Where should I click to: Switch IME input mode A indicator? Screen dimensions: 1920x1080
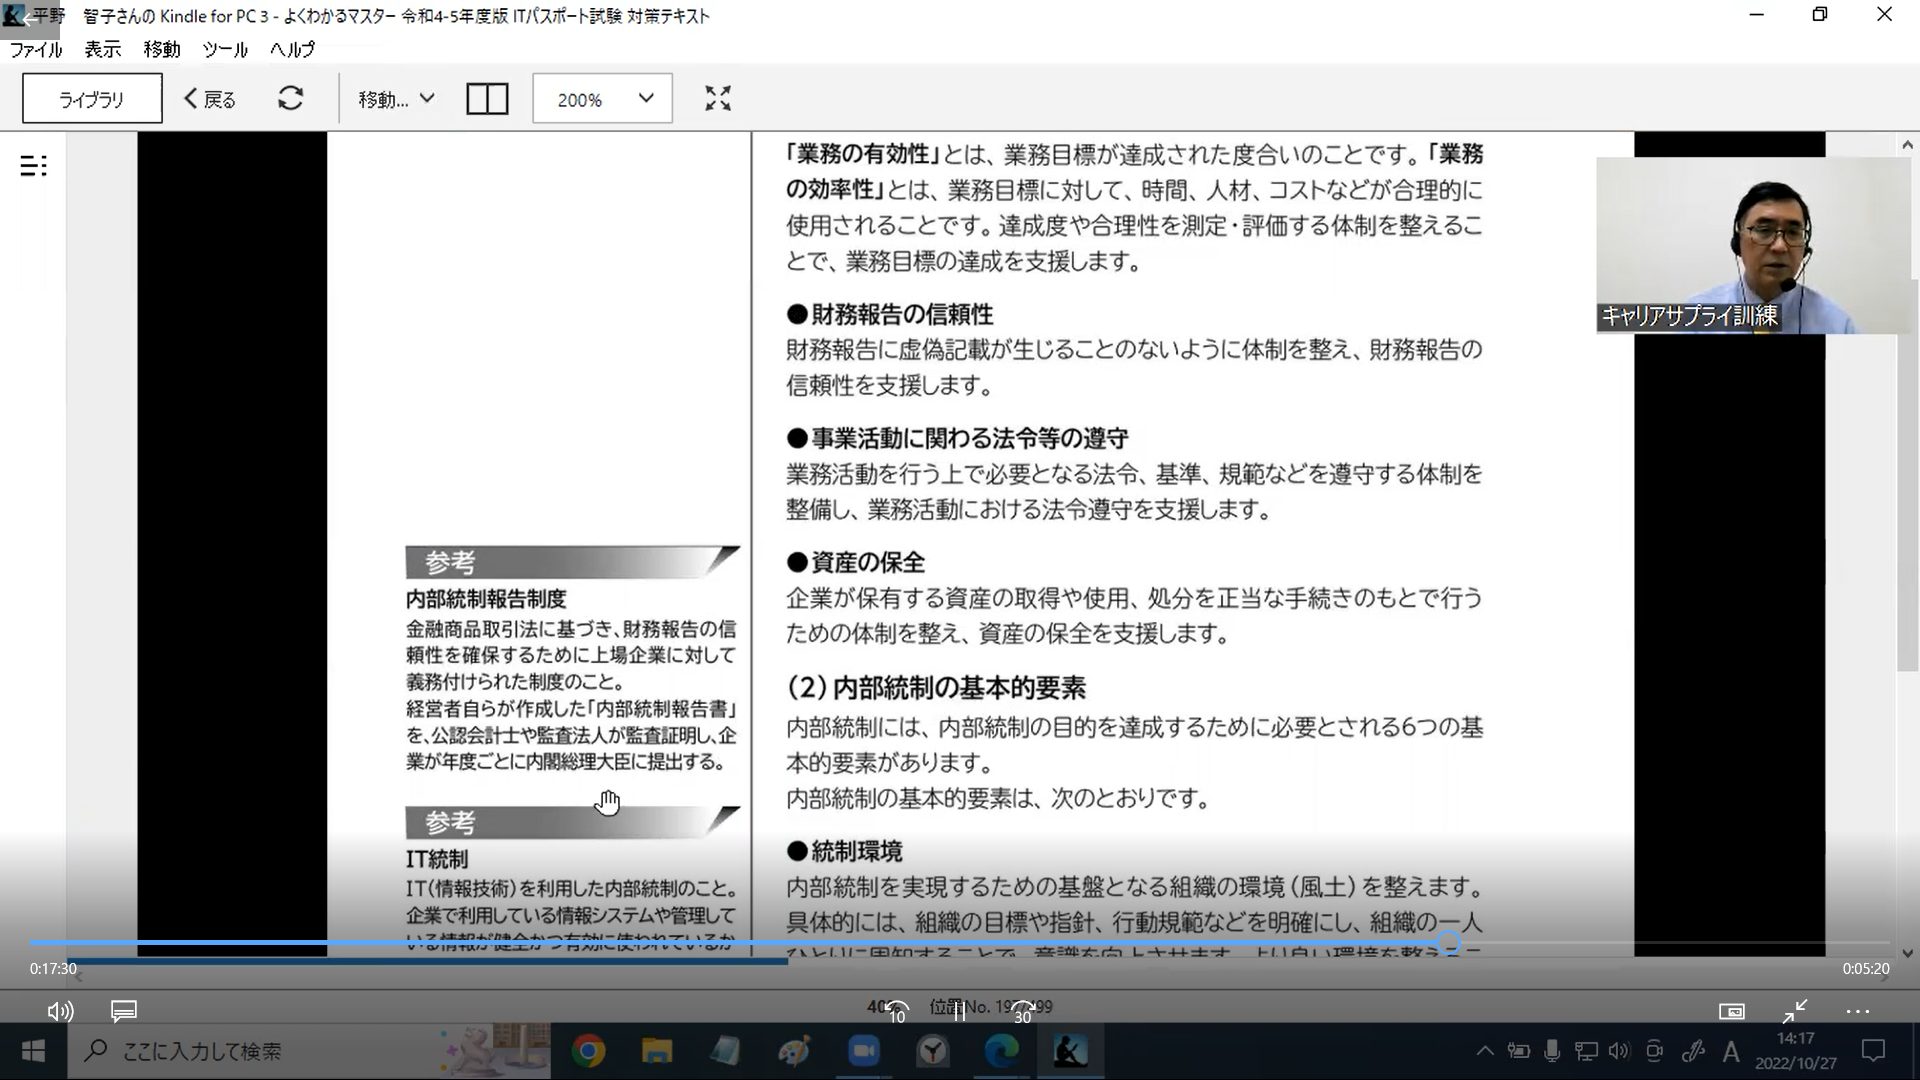[1731, 1051]
